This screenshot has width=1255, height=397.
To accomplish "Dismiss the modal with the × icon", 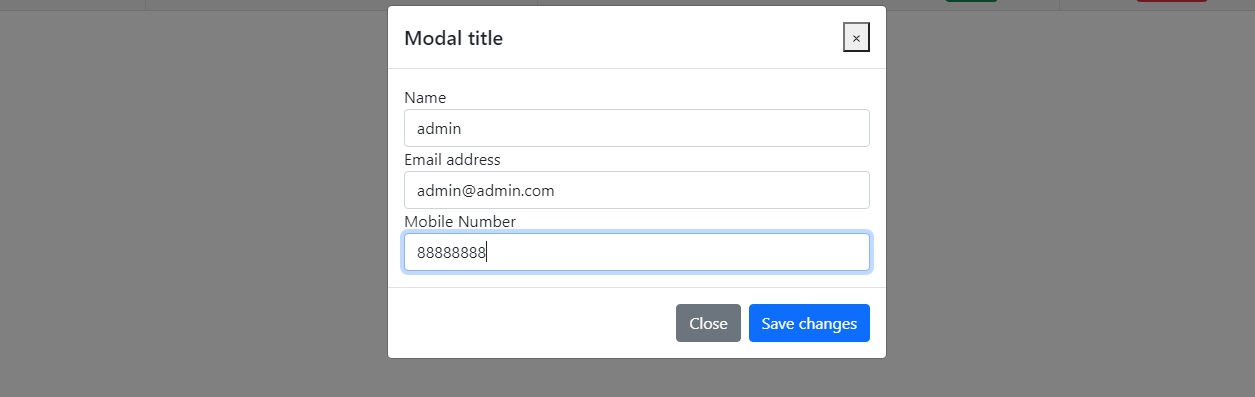I will coord(856,37).
